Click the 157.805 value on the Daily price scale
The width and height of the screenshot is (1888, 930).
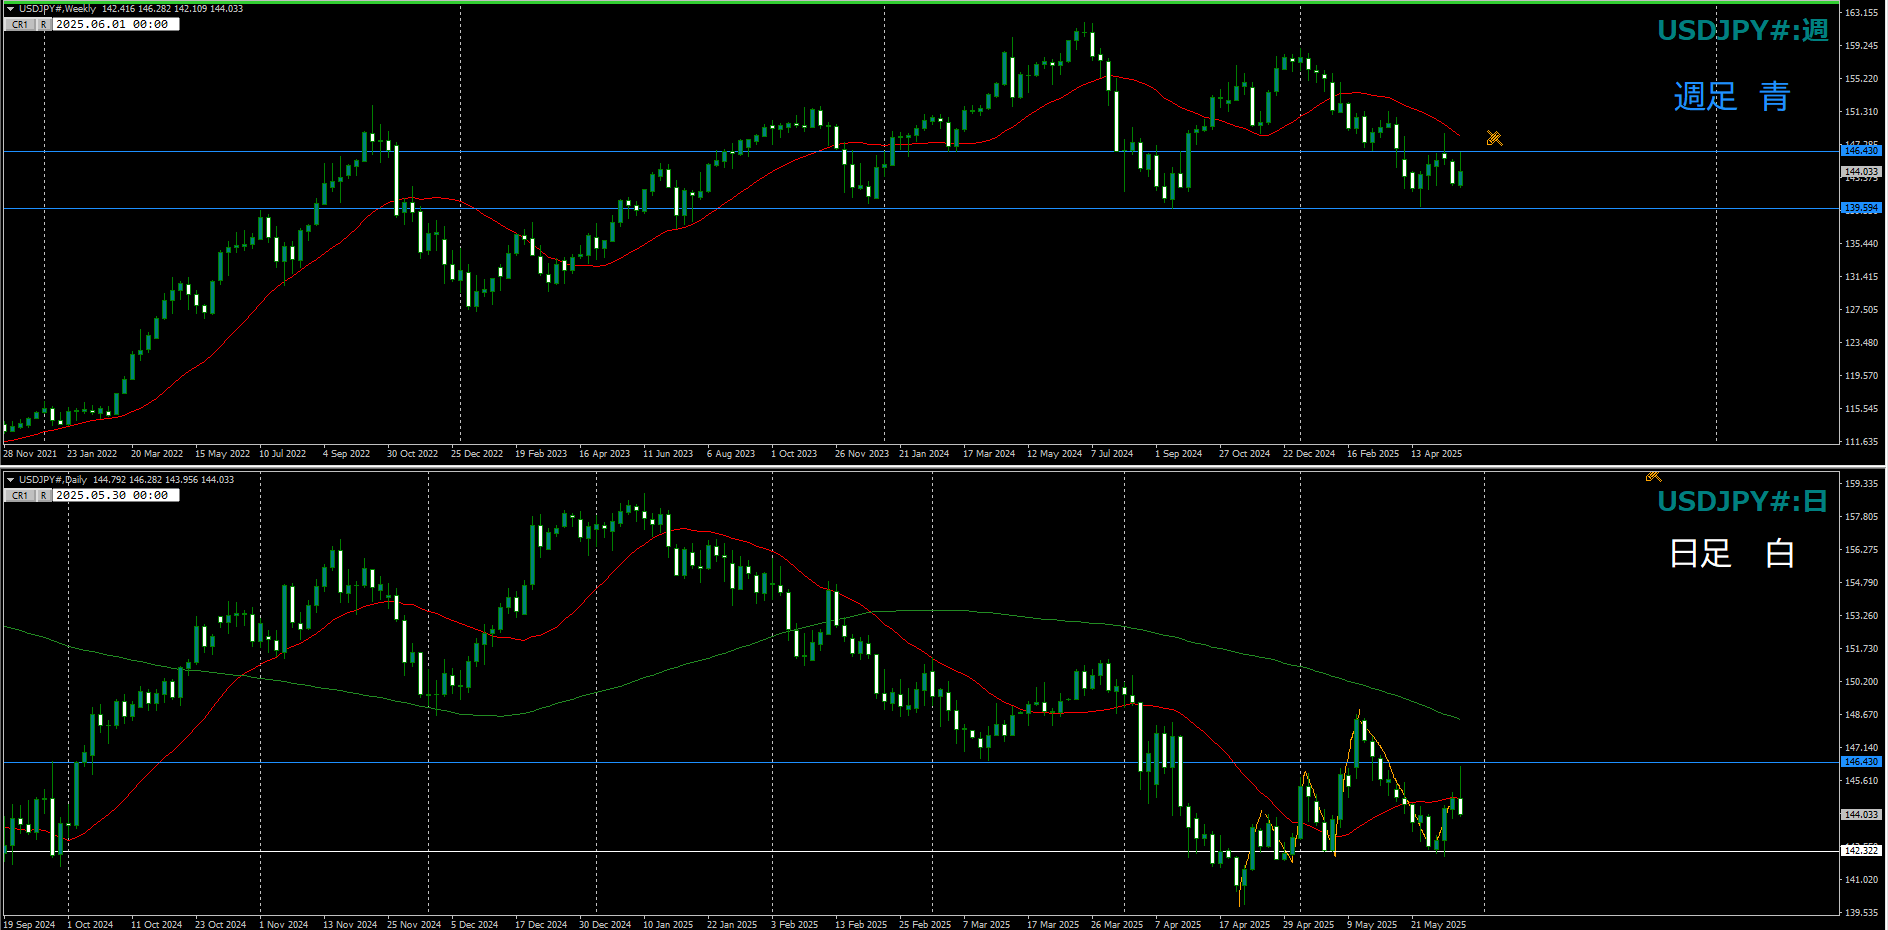pyautogui.click(x=1861, y=517)
